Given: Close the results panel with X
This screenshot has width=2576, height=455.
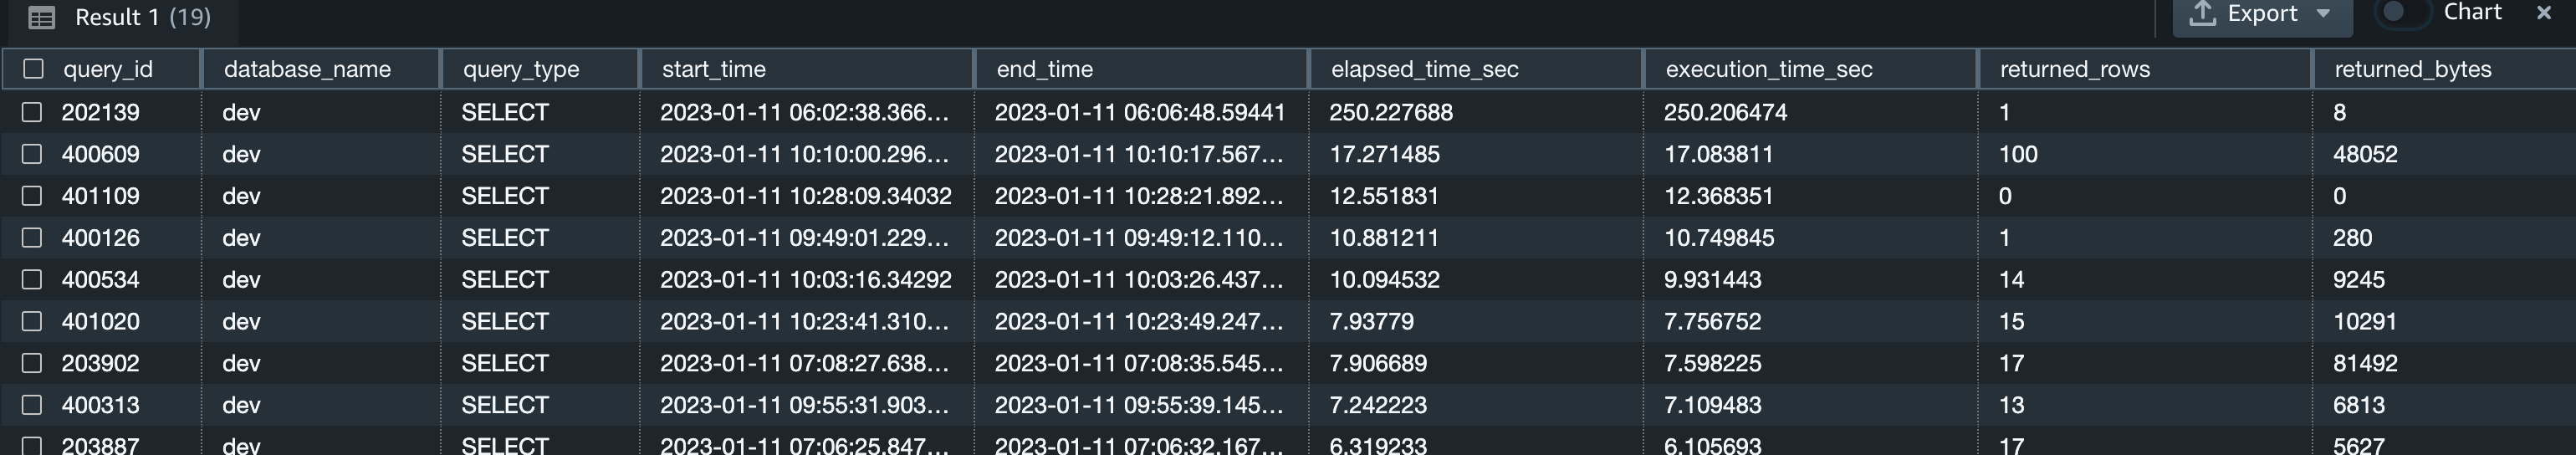Looking at the screenshot, I should pos(2544,13).
